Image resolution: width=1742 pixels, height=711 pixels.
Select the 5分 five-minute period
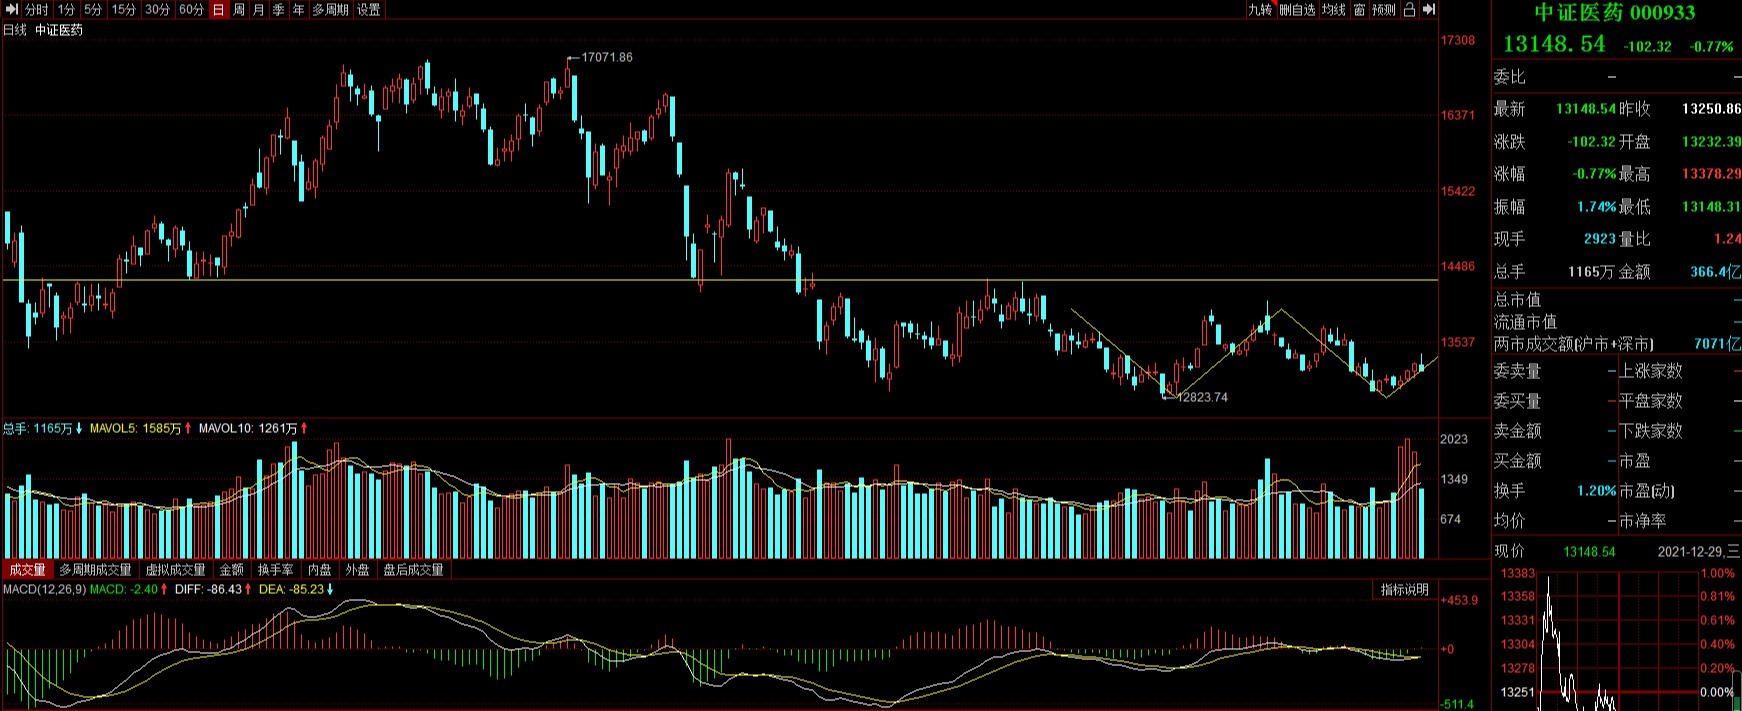point(93,9)
